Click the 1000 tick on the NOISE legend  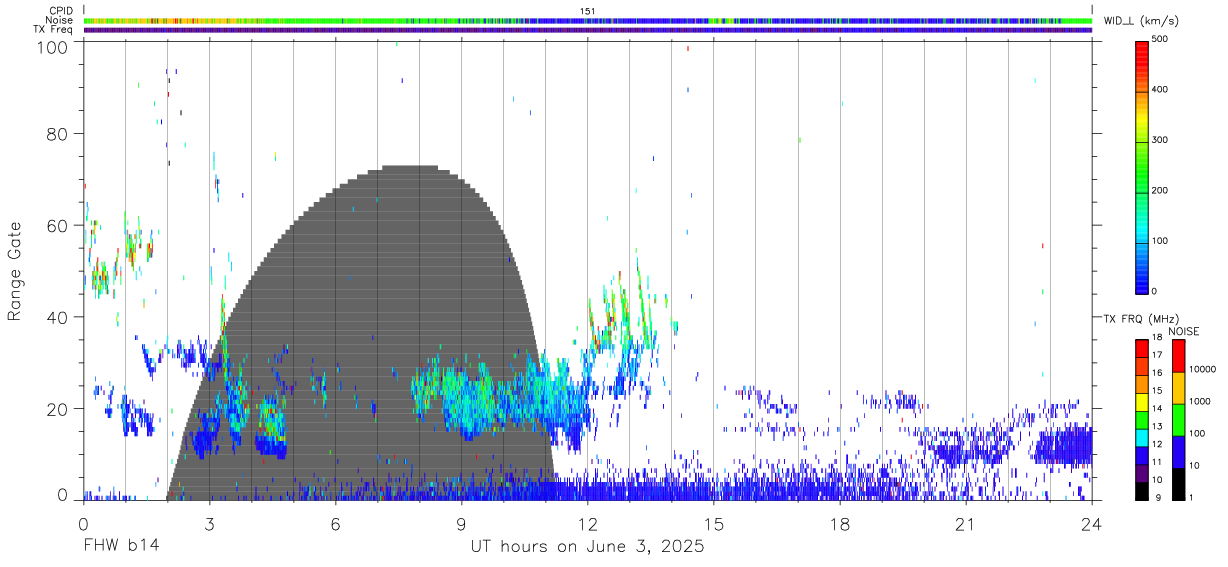[1201, 401]
